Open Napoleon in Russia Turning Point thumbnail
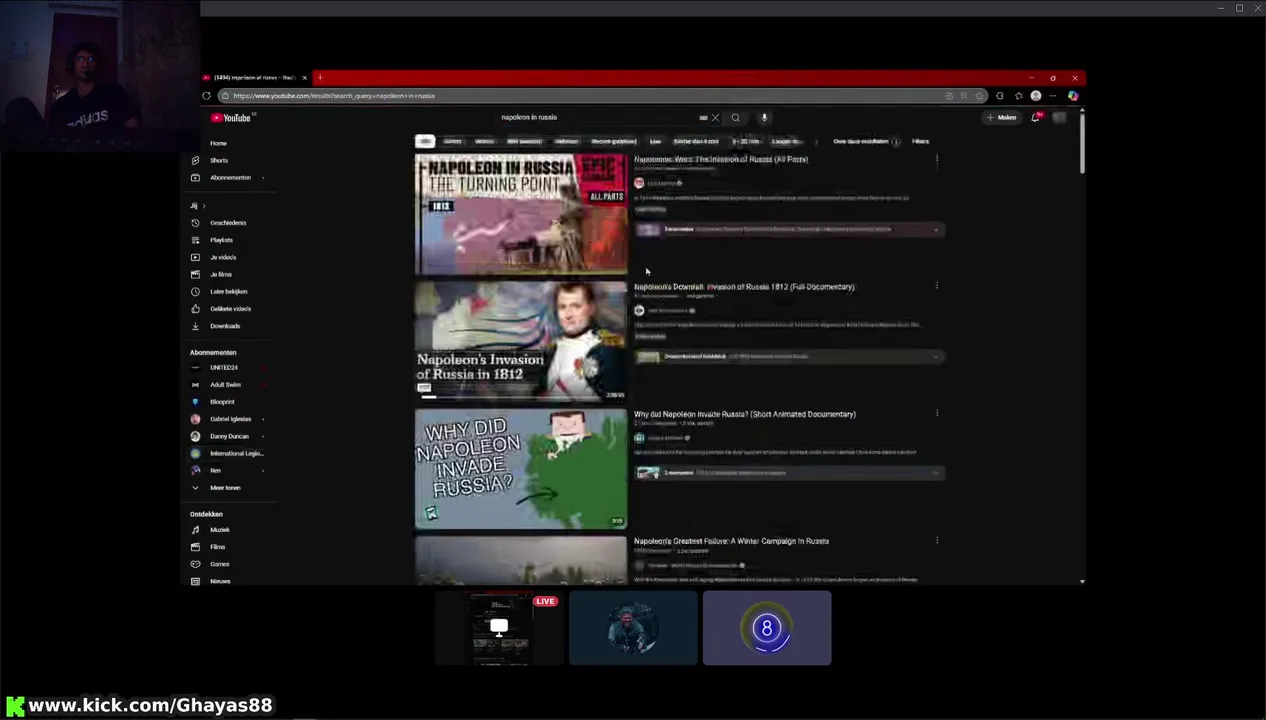 coord(521,215)
